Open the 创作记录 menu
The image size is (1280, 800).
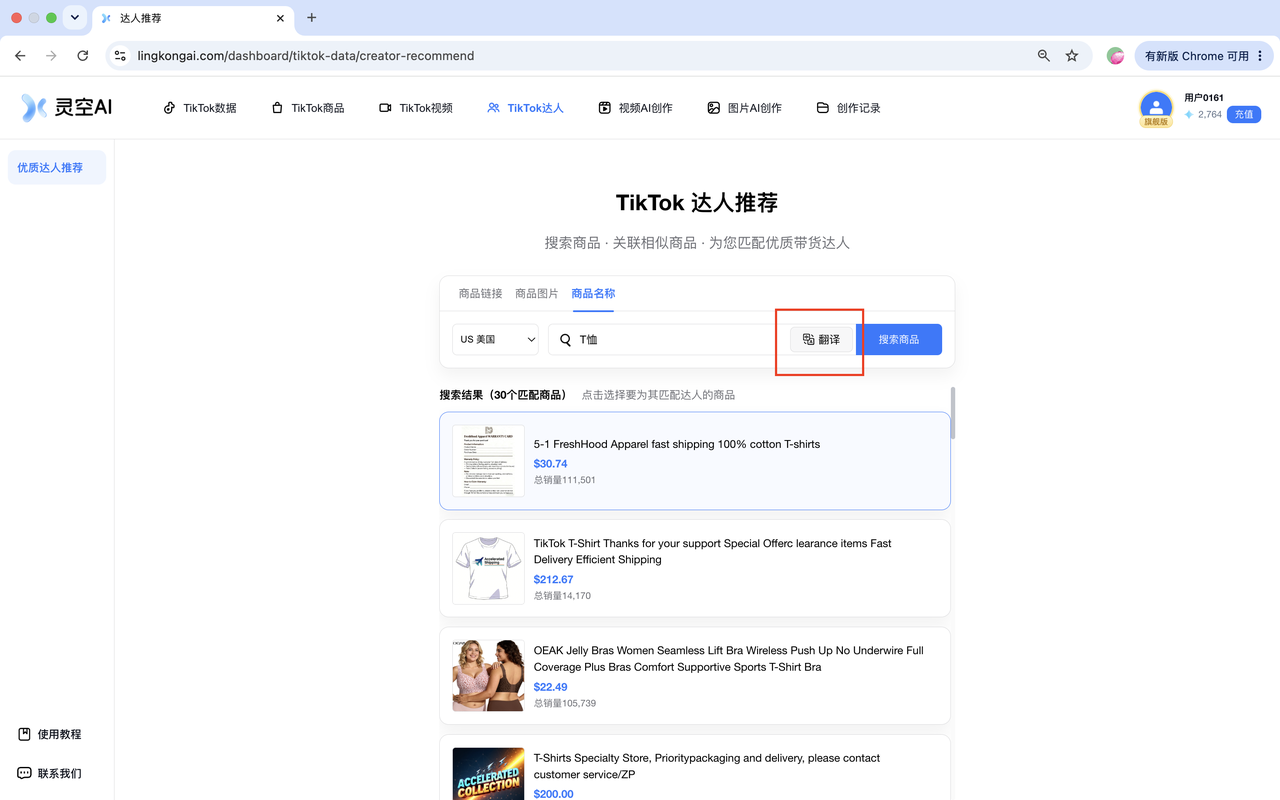pos(848,108)
